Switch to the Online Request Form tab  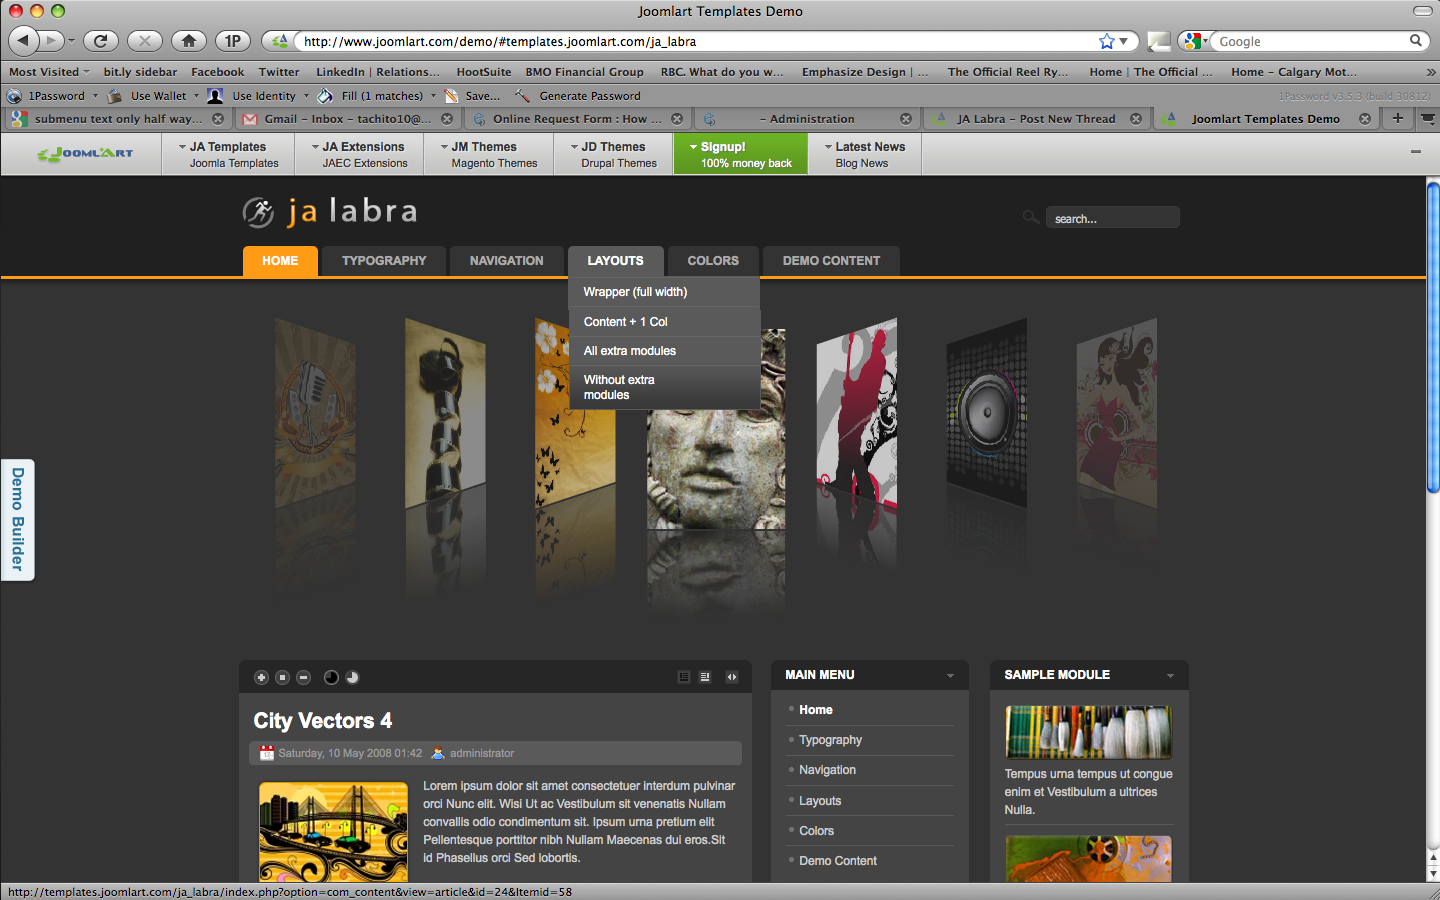click(577, 119)
